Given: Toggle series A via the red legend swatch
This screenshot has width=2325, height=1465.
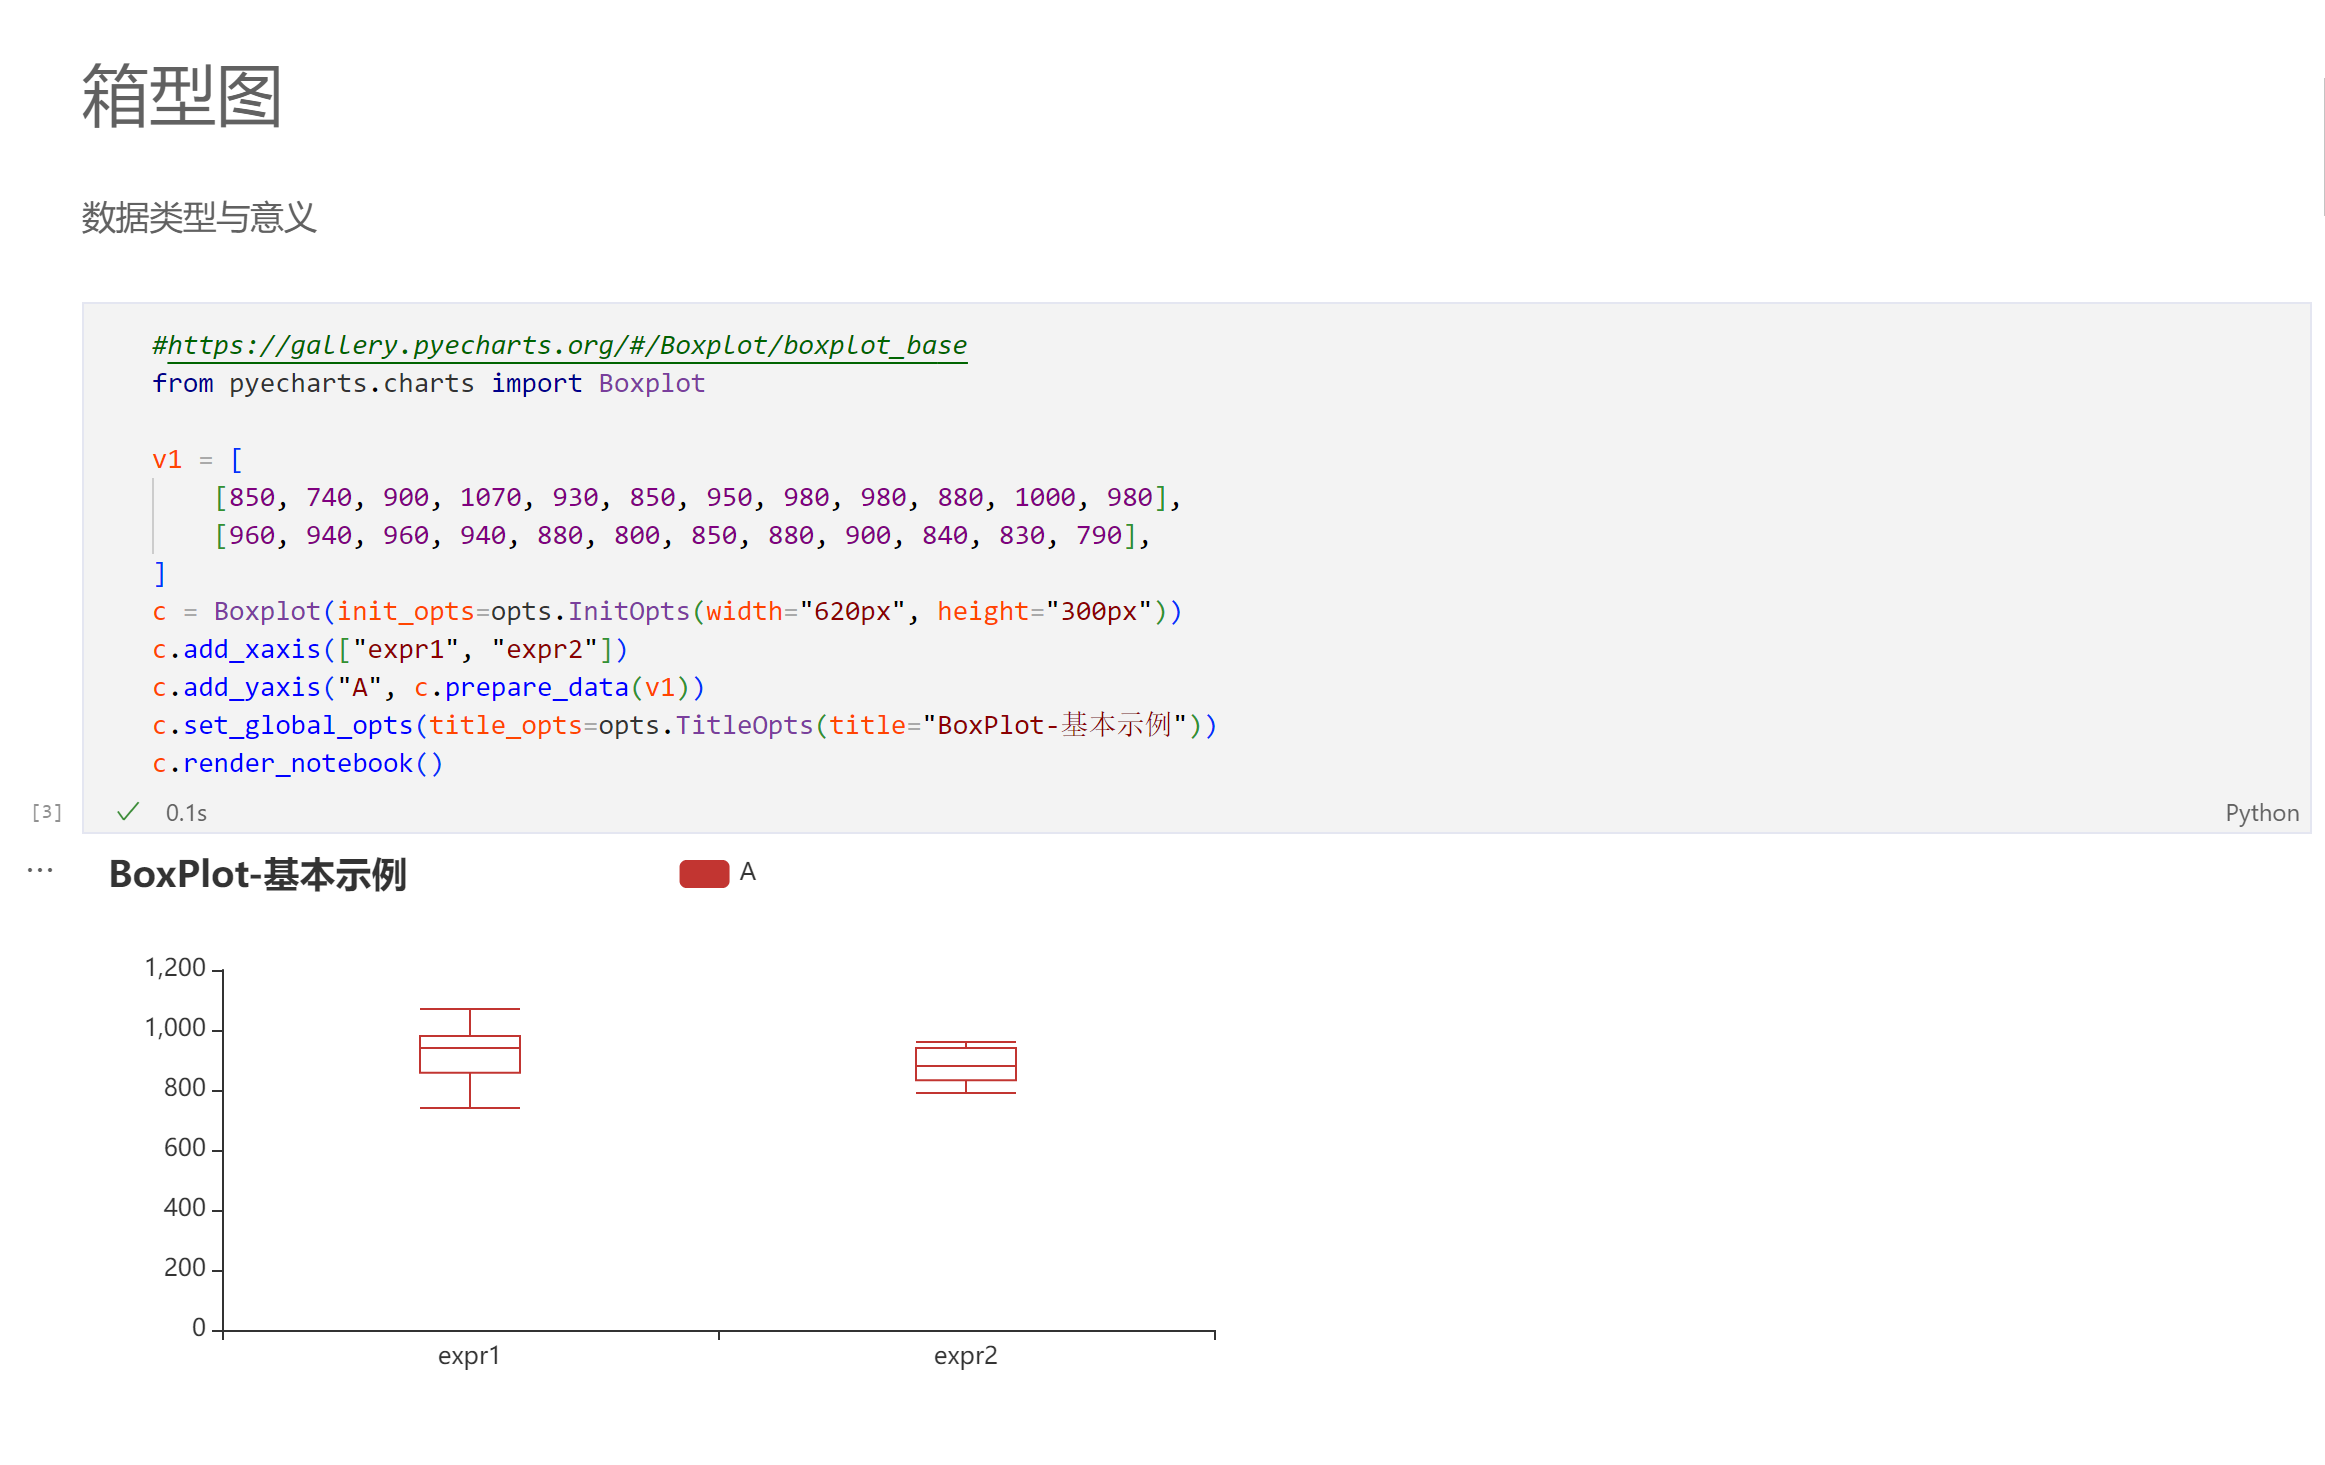Looking at the screenshot, I should tap(704, 874).
